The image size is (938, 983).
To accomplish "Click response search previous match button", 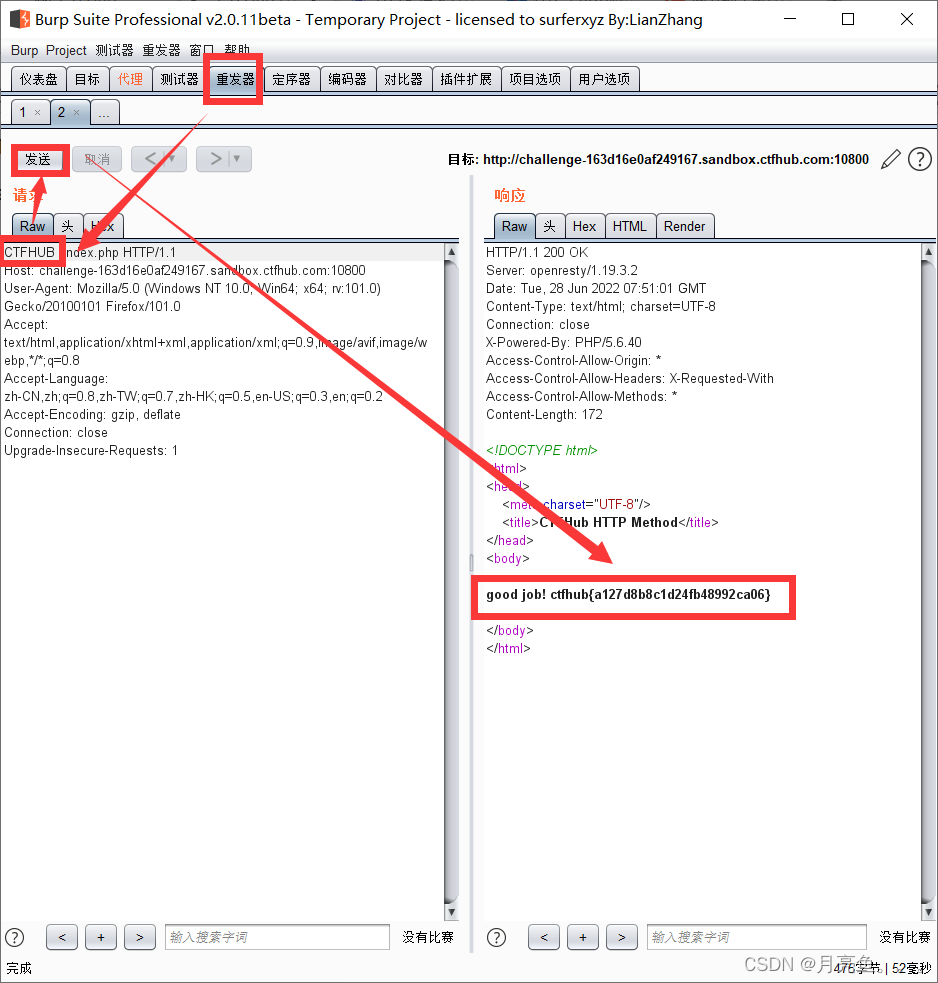I will 544,937.
